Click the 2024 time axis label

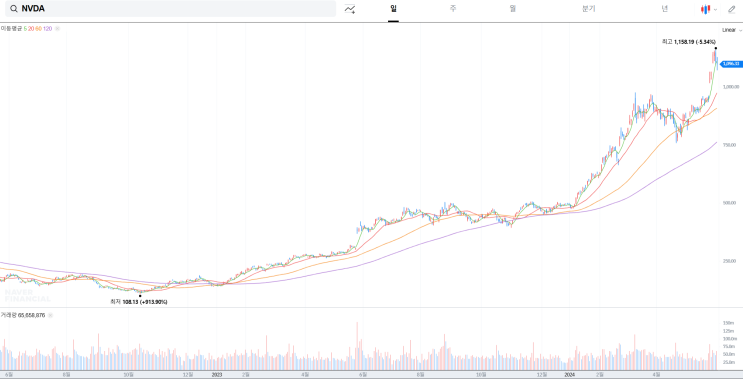571,374
